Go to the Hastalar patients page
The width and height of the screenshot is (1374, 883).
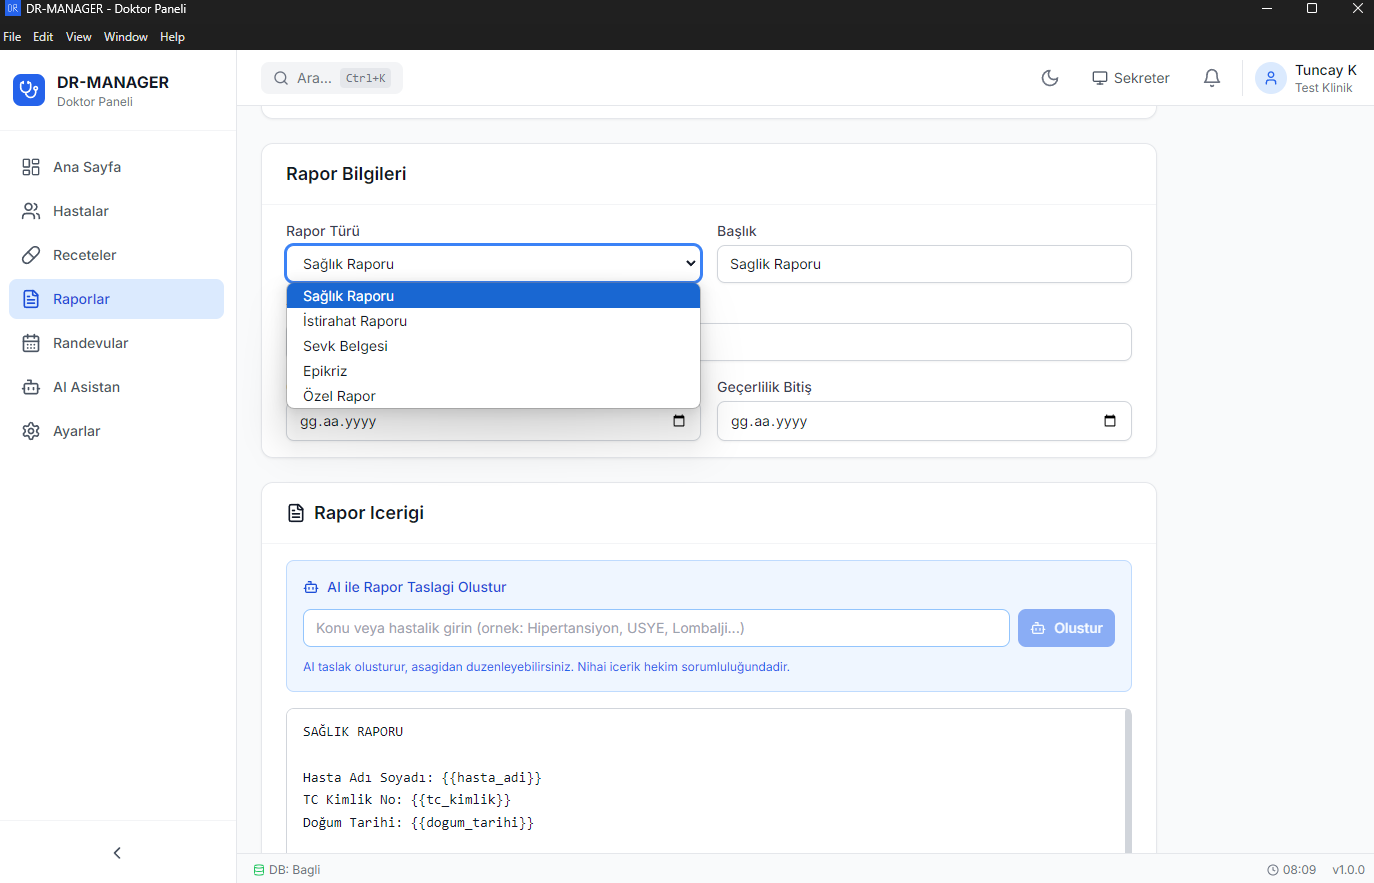tap(81, 211)
